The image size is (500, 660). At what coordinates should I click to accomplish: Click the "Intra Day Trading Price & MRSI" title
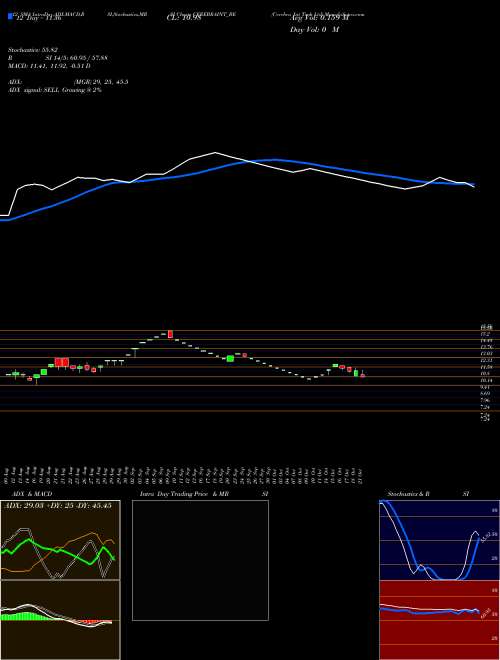(204, 494)
